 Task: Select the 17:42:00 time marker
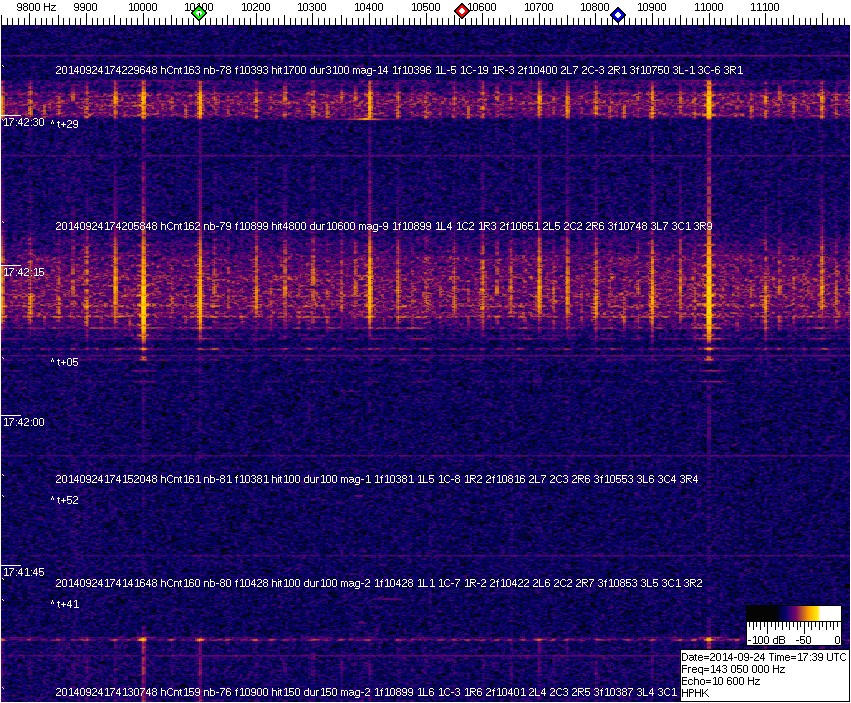[24, 422]
